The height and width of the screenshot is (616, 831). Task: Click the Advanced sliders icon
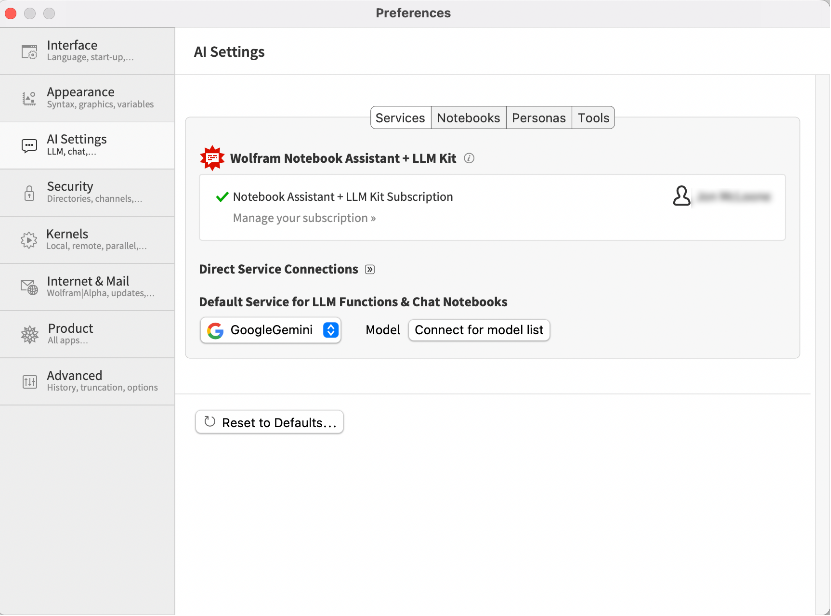click(29, 381)
